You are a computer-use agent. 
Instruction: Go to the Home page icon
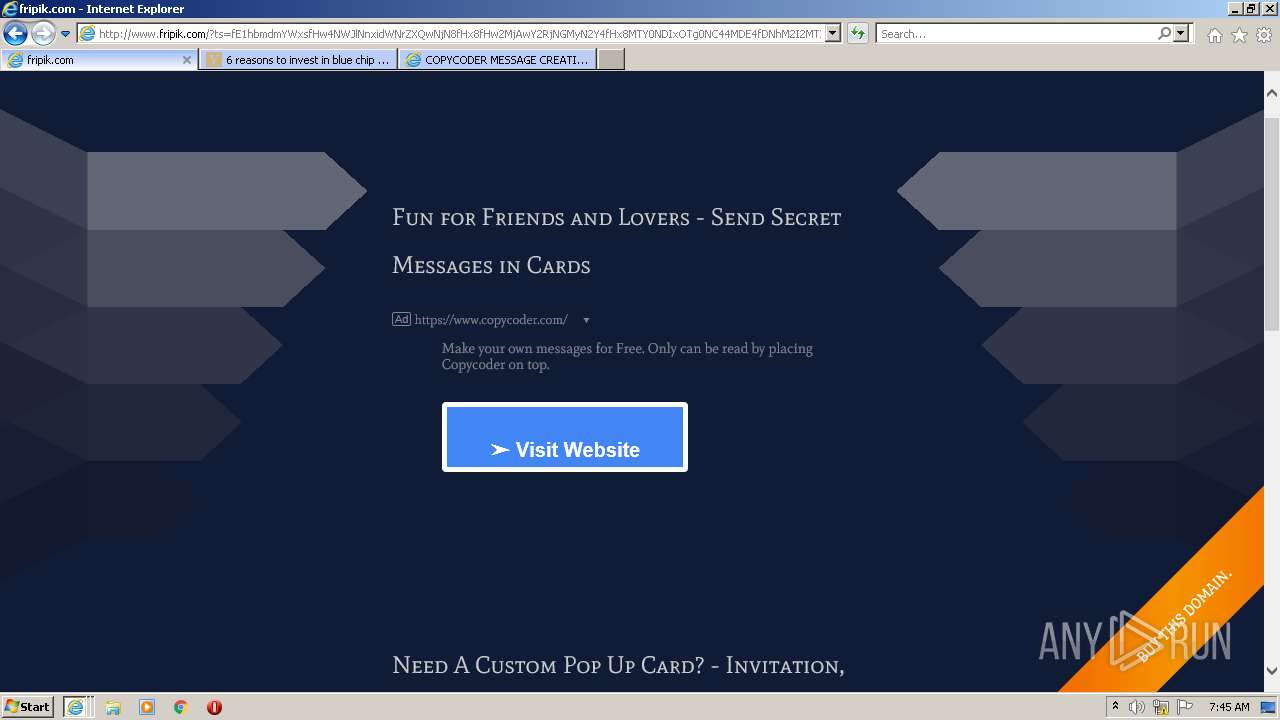[x=1214, y=35]
